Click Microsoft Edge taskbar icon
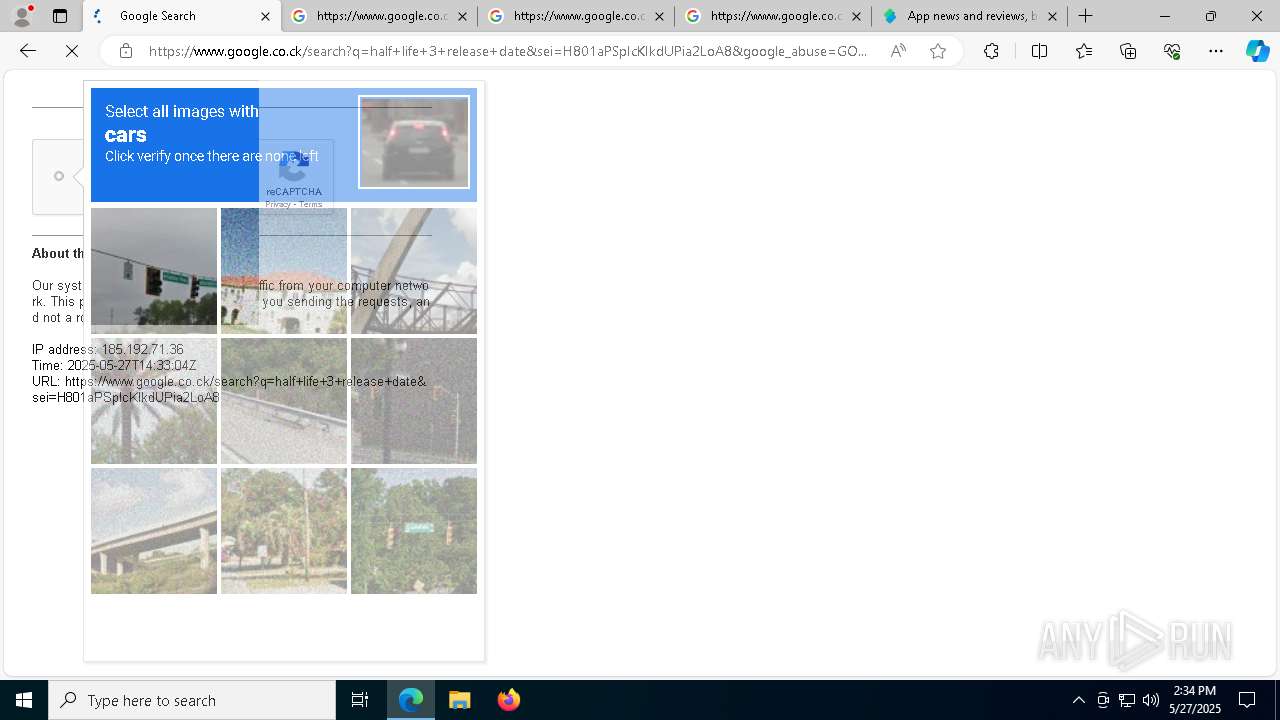 pyautogui.click(x=411, y=700)
